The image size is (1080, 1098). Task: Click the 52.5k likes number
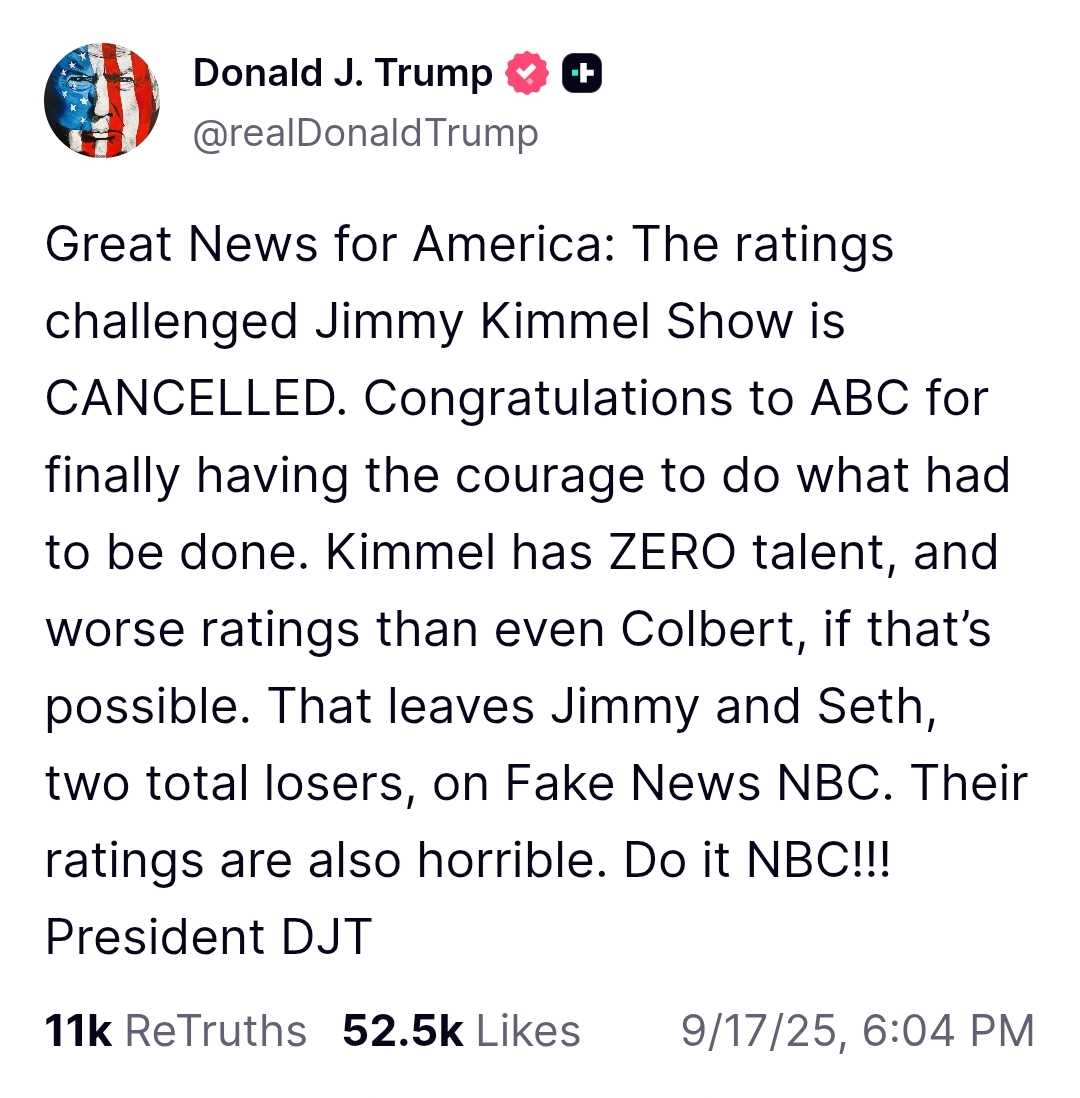403,1031
